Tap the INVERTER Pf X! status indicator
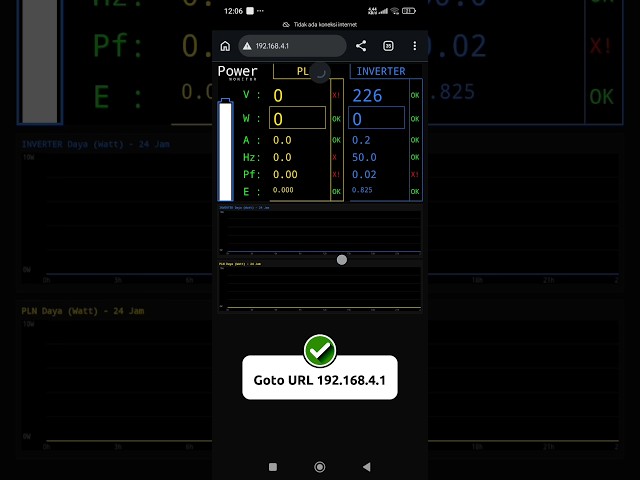Viewport: 640px width, 480px height. pyautogui.click(x=415, y=174)
